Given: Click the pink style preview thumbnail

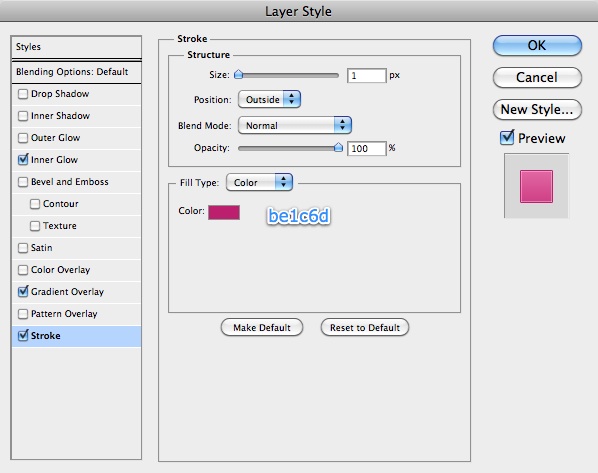Looking at the screenshot, I should (536, 186).
